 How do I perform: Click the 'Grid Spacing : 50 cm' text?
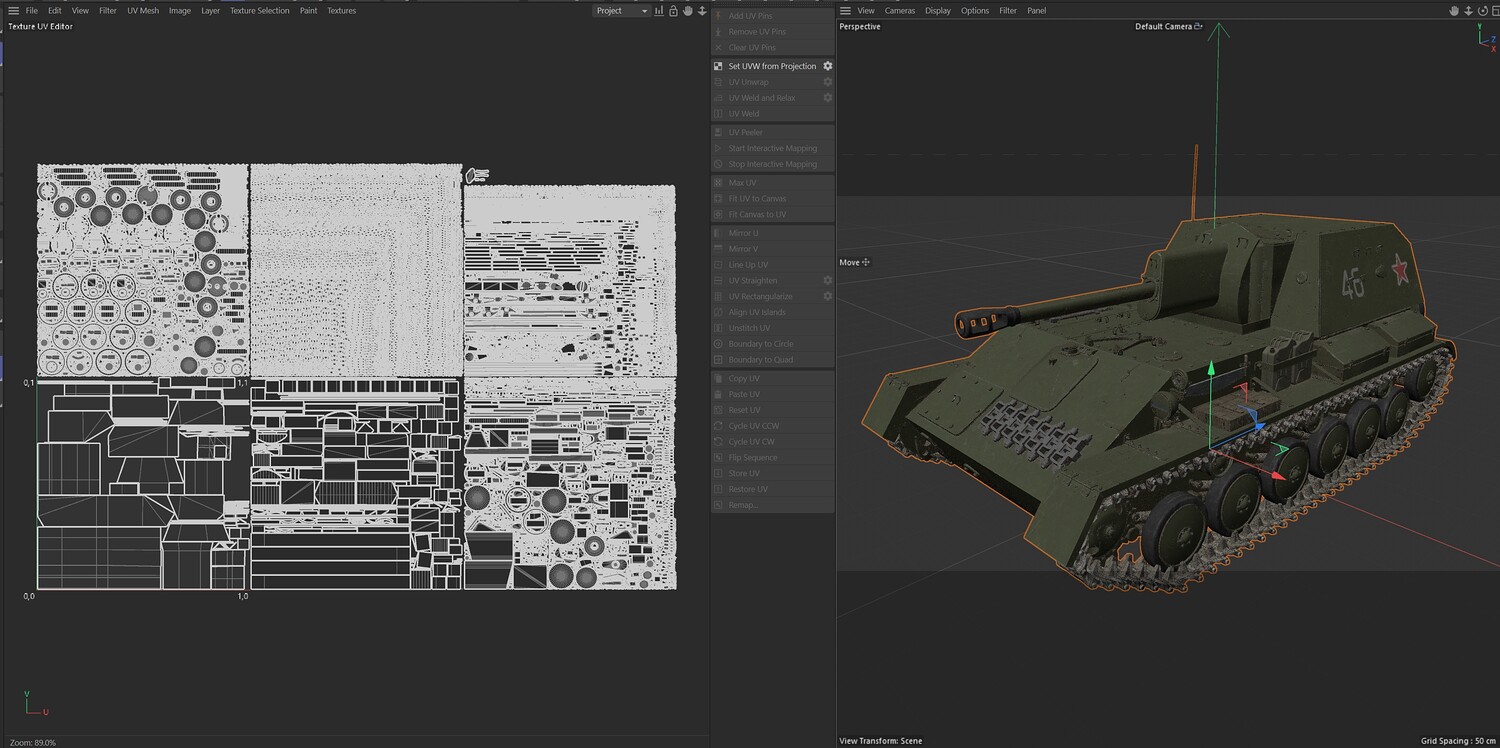point(1458,742)
